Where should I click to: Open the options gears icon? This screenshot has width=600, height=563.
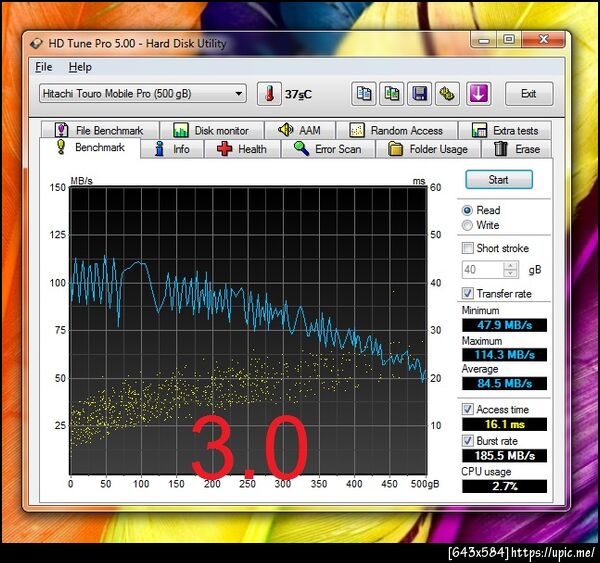[x=447, y=94]
